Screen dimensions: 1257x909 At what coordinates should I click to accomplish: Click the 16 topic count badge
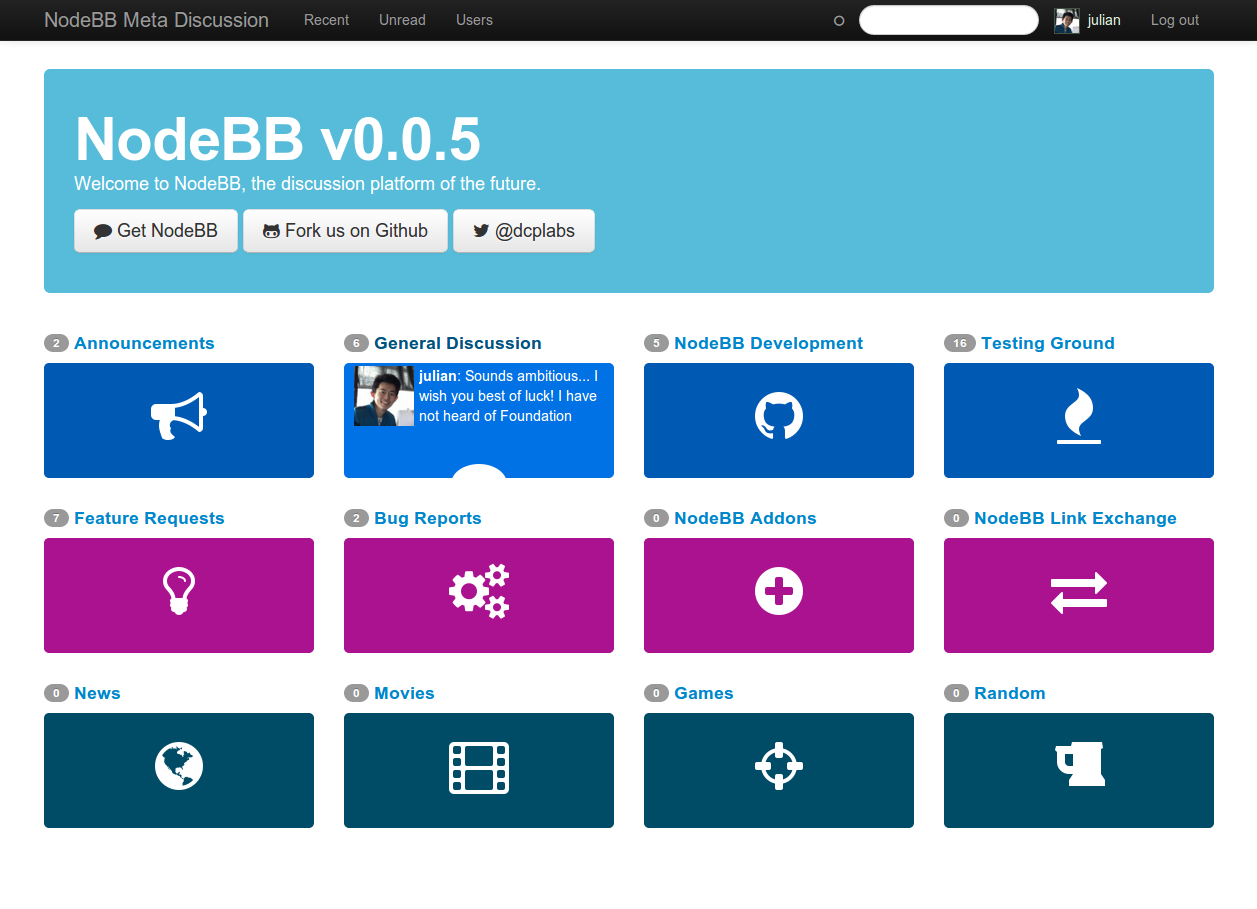tap(960, 343)
